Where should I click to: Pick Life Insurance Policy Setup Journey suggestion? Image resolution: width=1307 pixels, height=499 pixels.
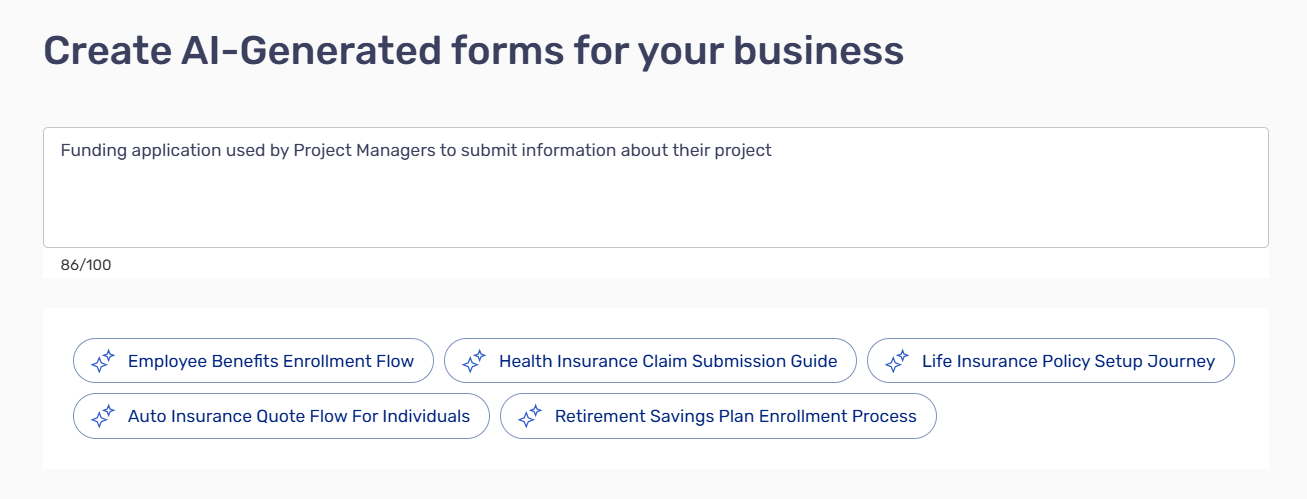coord(1067,361)
